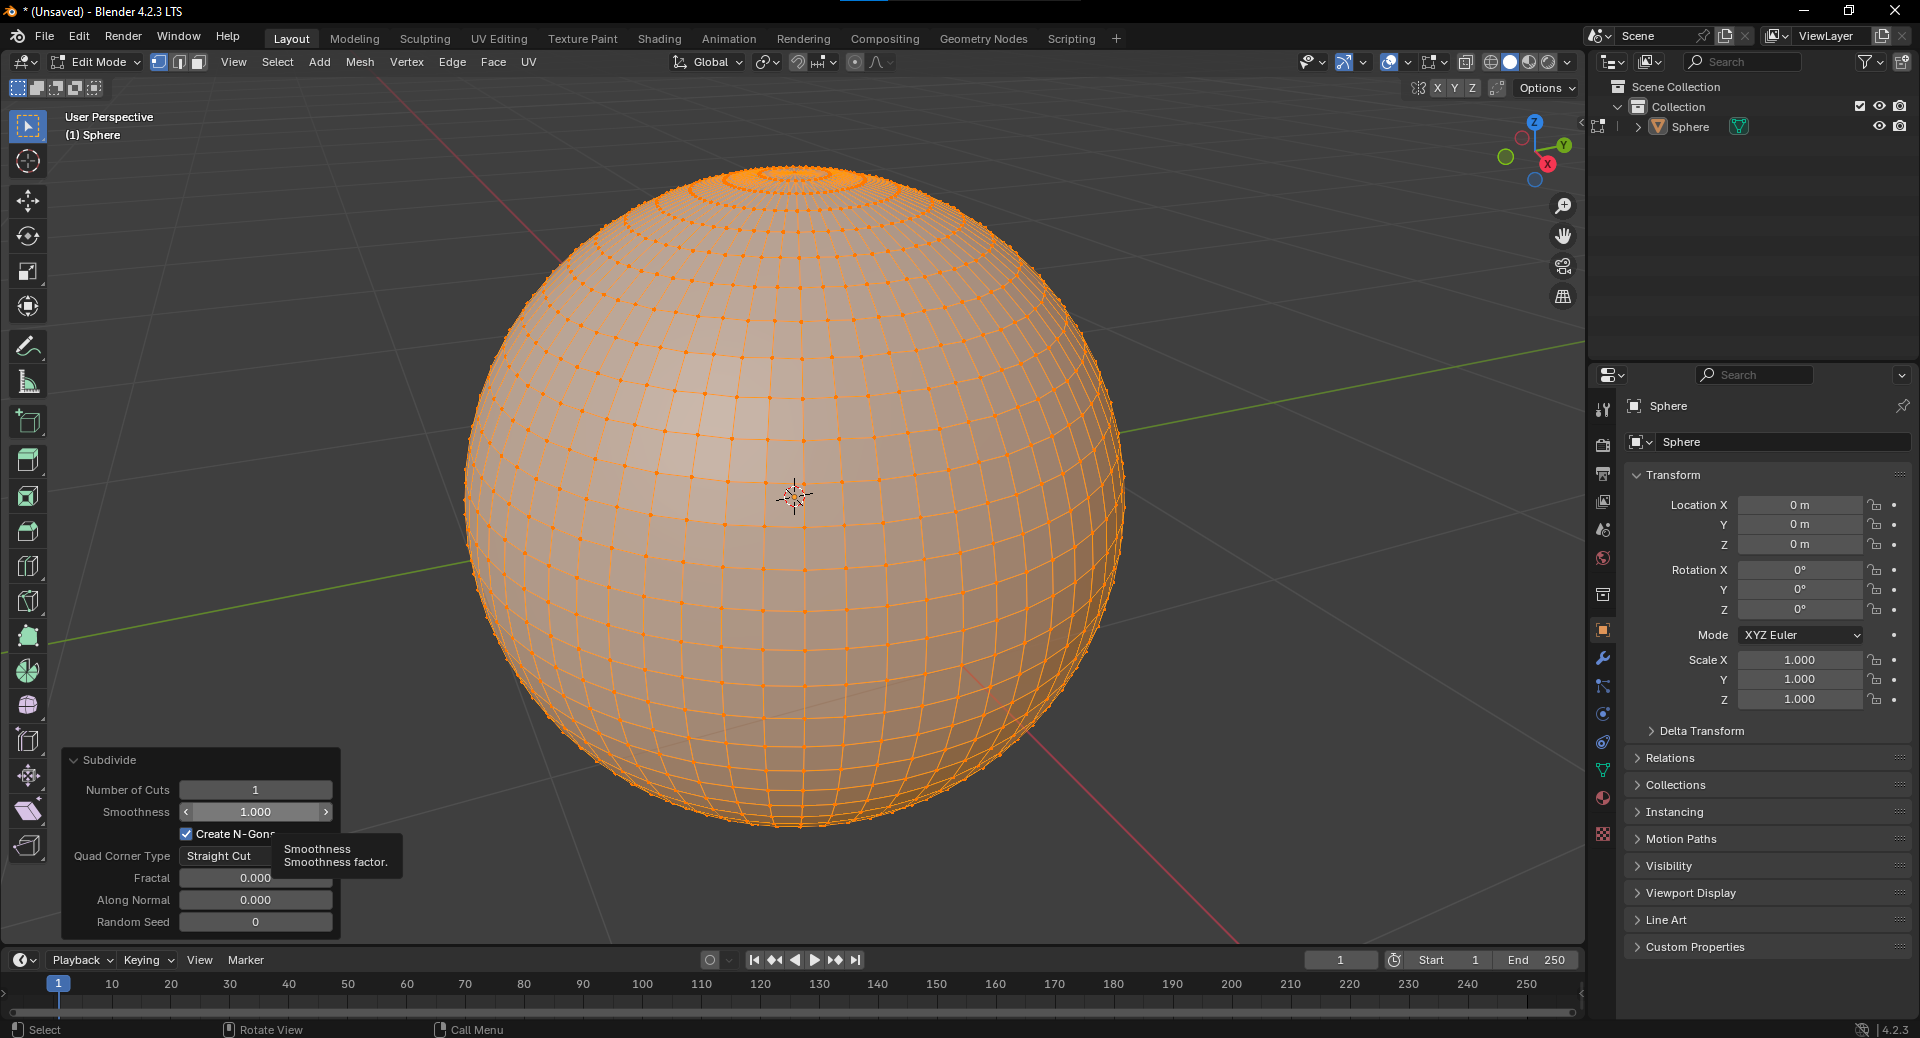The image size is (1920, 1038).
Task: Enable vertex select mode
Action: point(158,62)
